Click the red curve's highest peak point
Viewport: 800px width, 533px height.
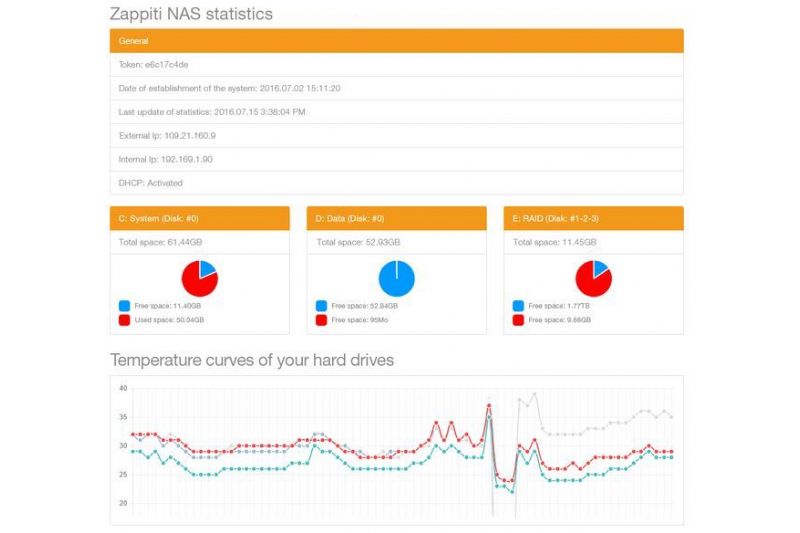point(489,406)
